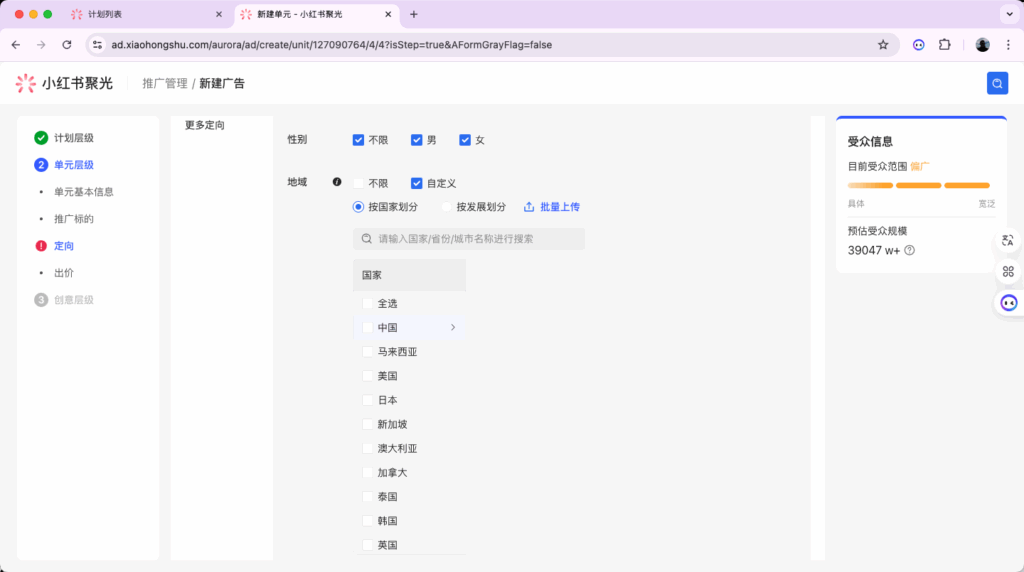Click the 批量上传 link

click(x=560, y=206)
